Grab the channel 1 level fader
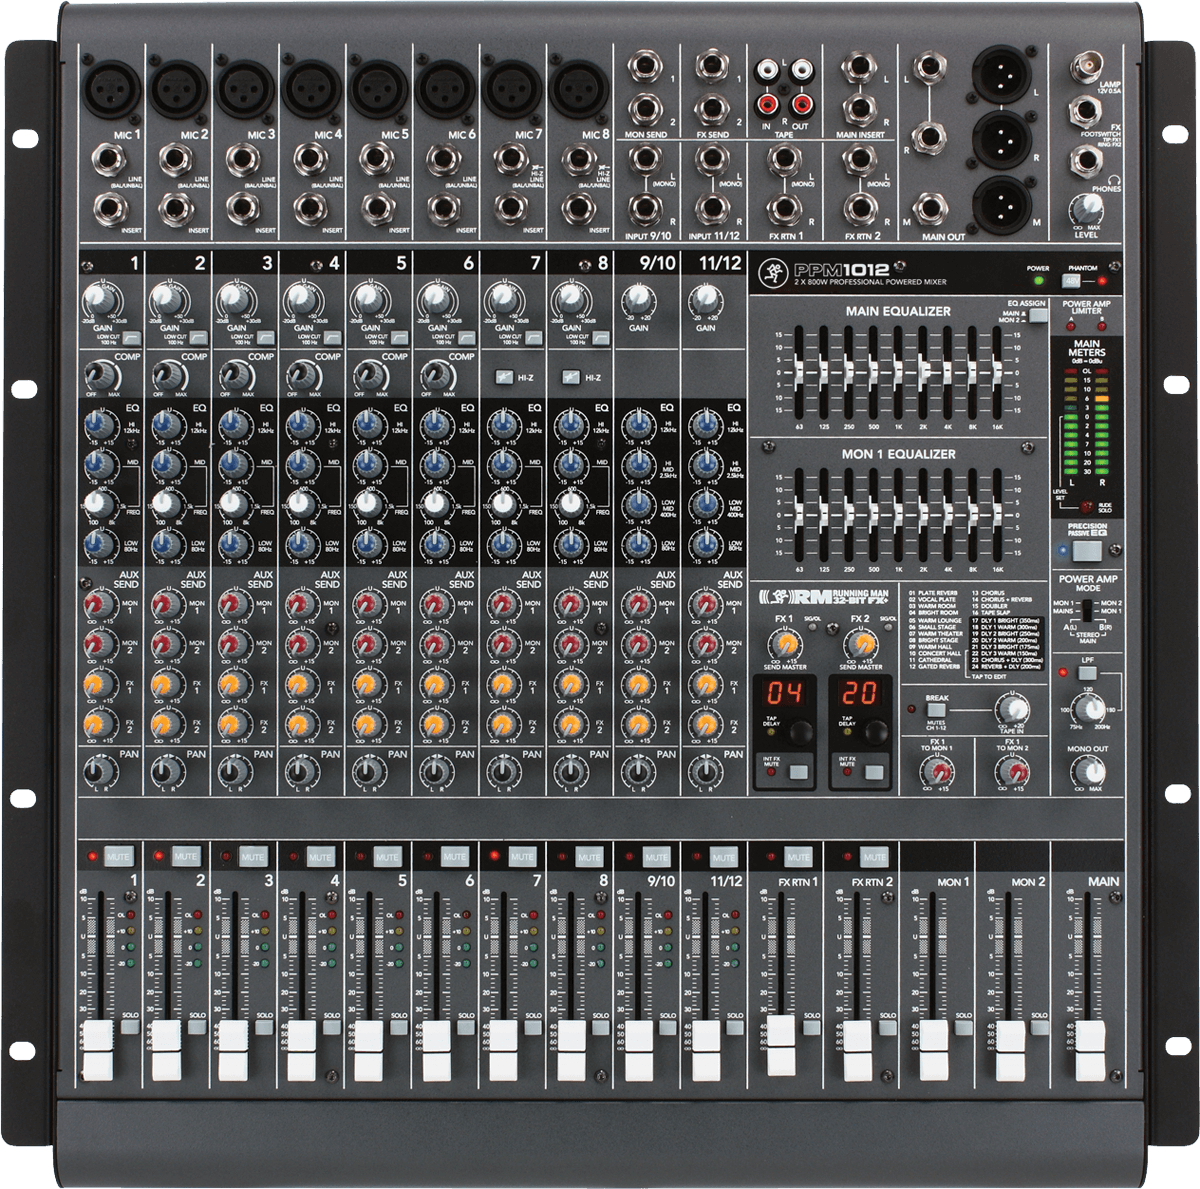 click(x=98, y=1050)
